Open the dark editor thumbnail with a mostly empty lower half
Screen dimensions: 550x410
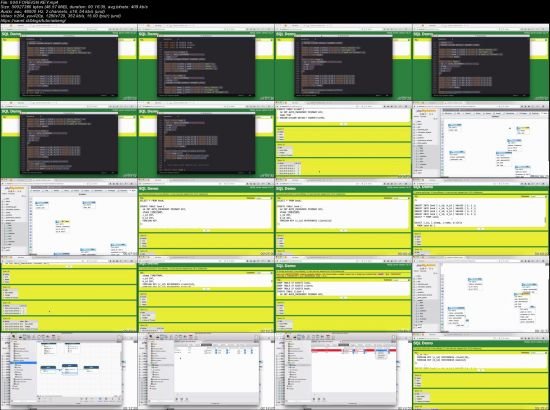[206, 139]
